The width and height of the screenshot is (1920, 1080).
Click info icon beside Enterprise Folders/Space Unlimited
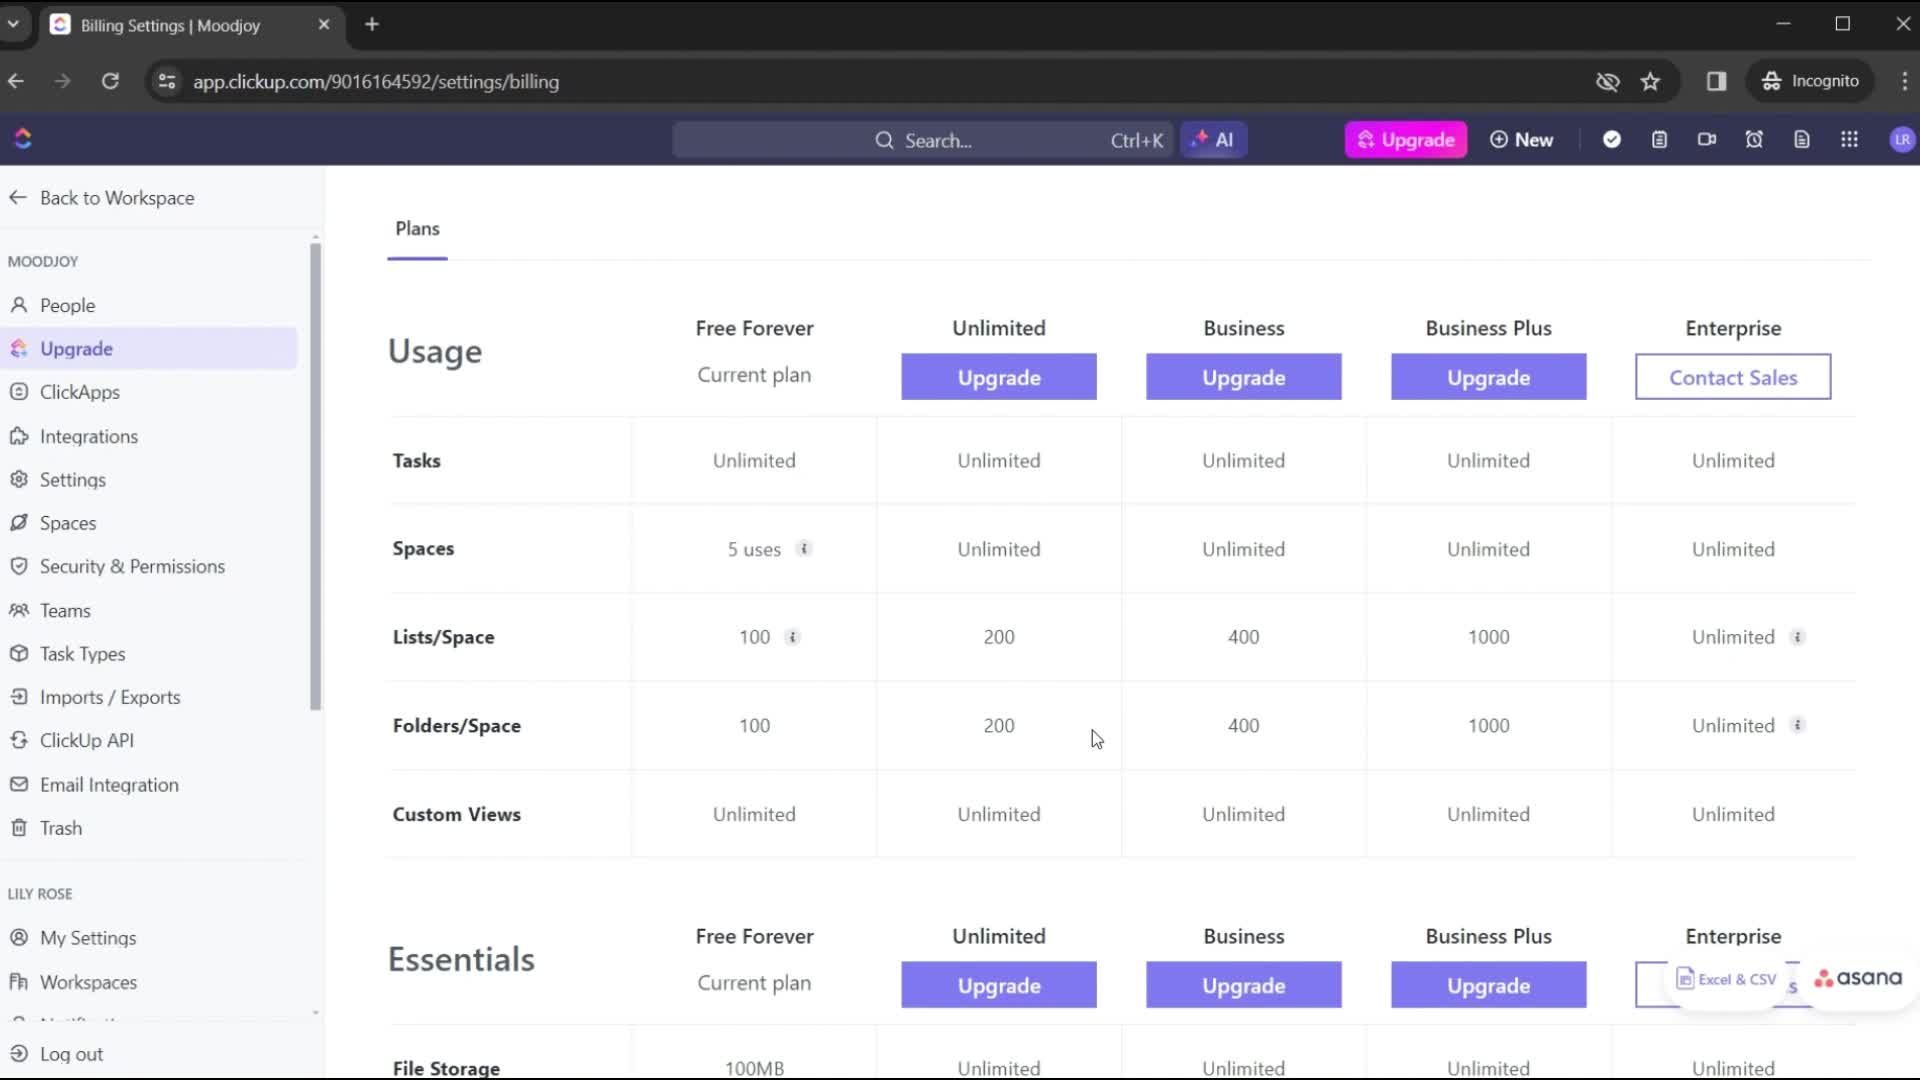[1797, 725]
